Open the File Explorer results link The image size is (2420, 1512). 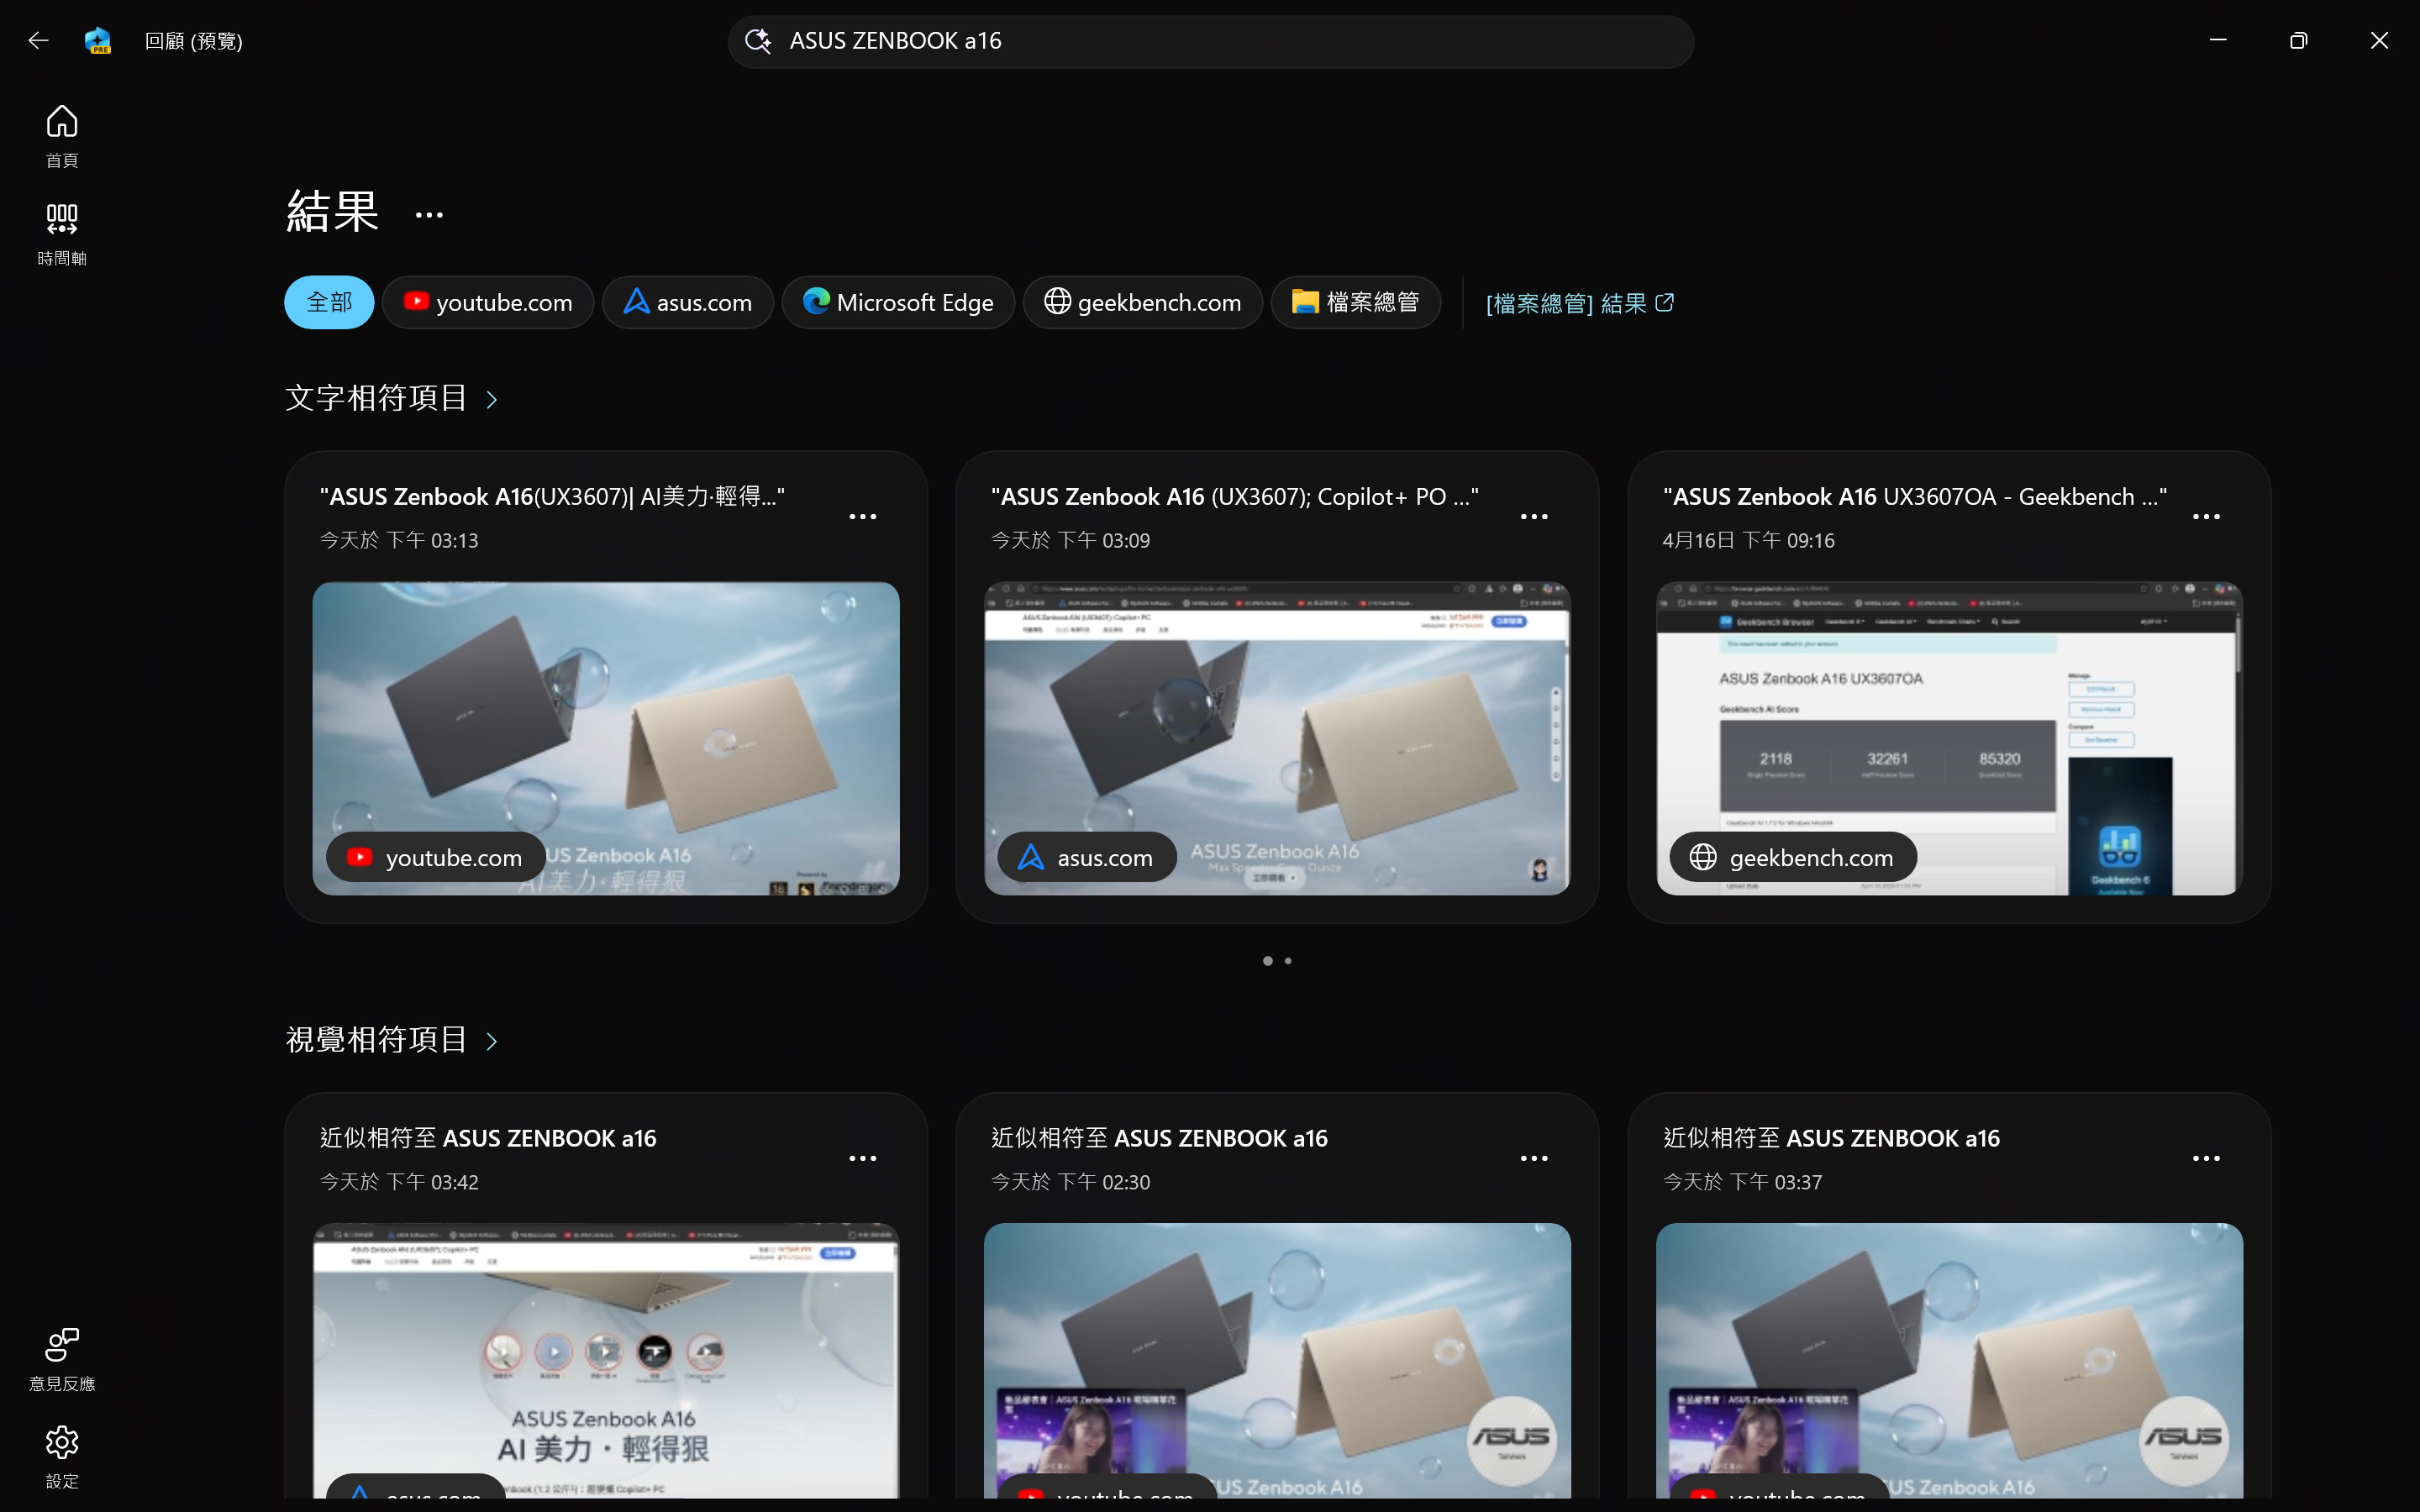pos(1579,303)
